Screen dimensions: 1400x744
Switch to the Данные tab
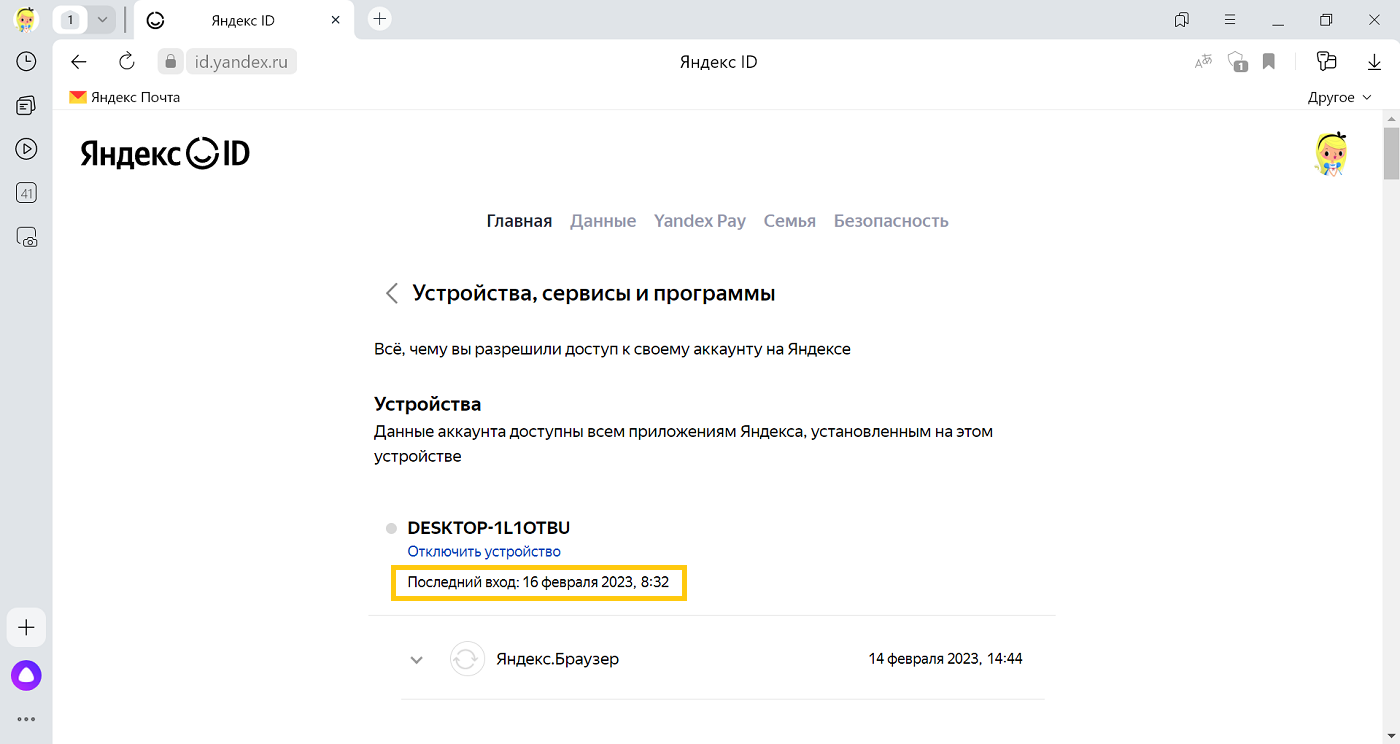point(603,221)
